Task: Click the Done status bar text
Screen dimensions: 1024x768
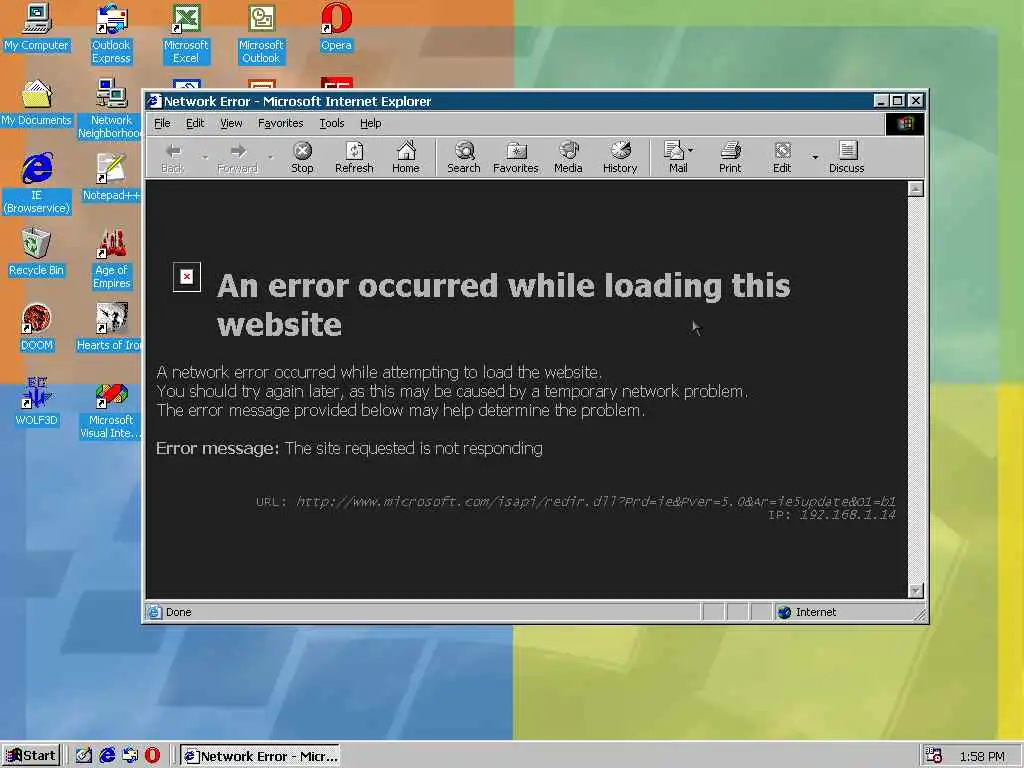Action: (x=178, y=612)
